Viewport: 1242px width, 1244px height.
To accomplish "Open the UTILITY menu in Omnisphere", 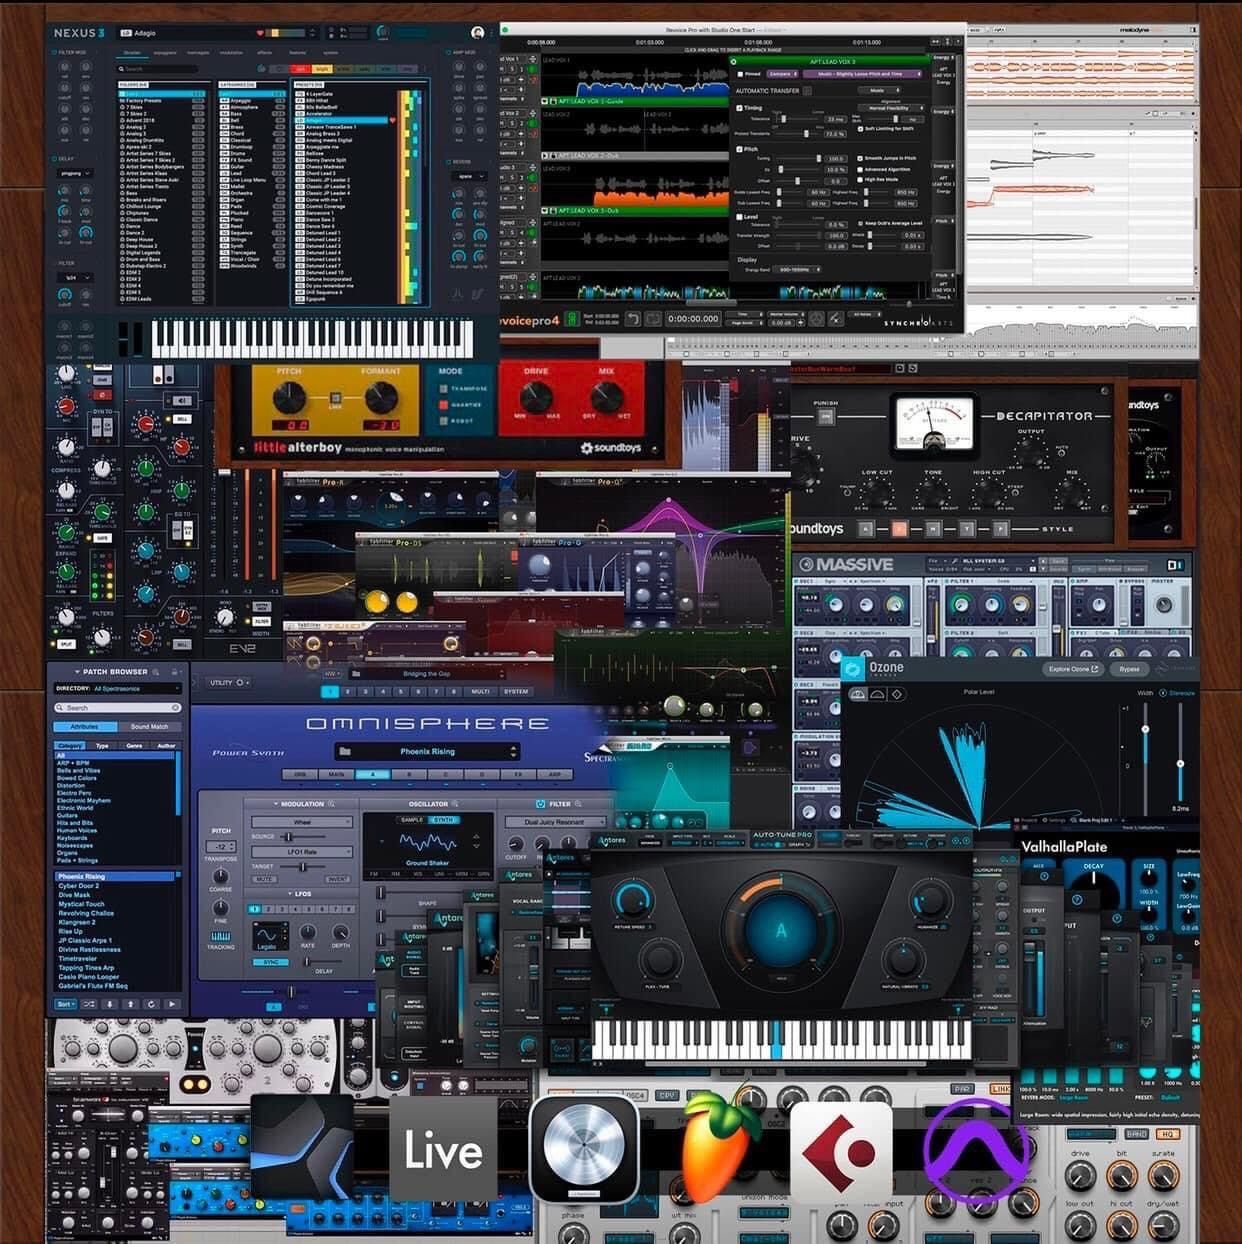I will tap(229, 683).
